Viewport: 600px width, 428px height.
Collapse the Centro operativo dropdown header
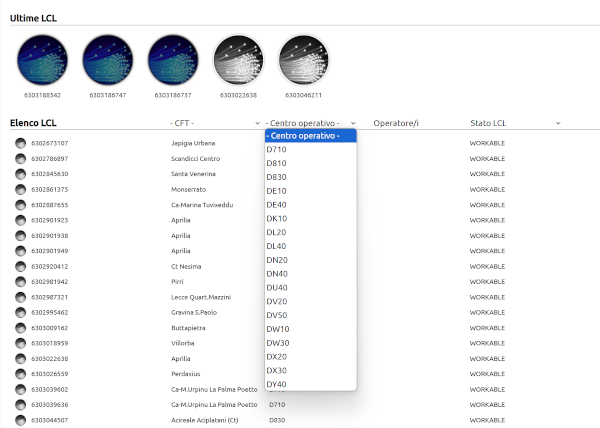pyautogui.click(x=311, y=122)
